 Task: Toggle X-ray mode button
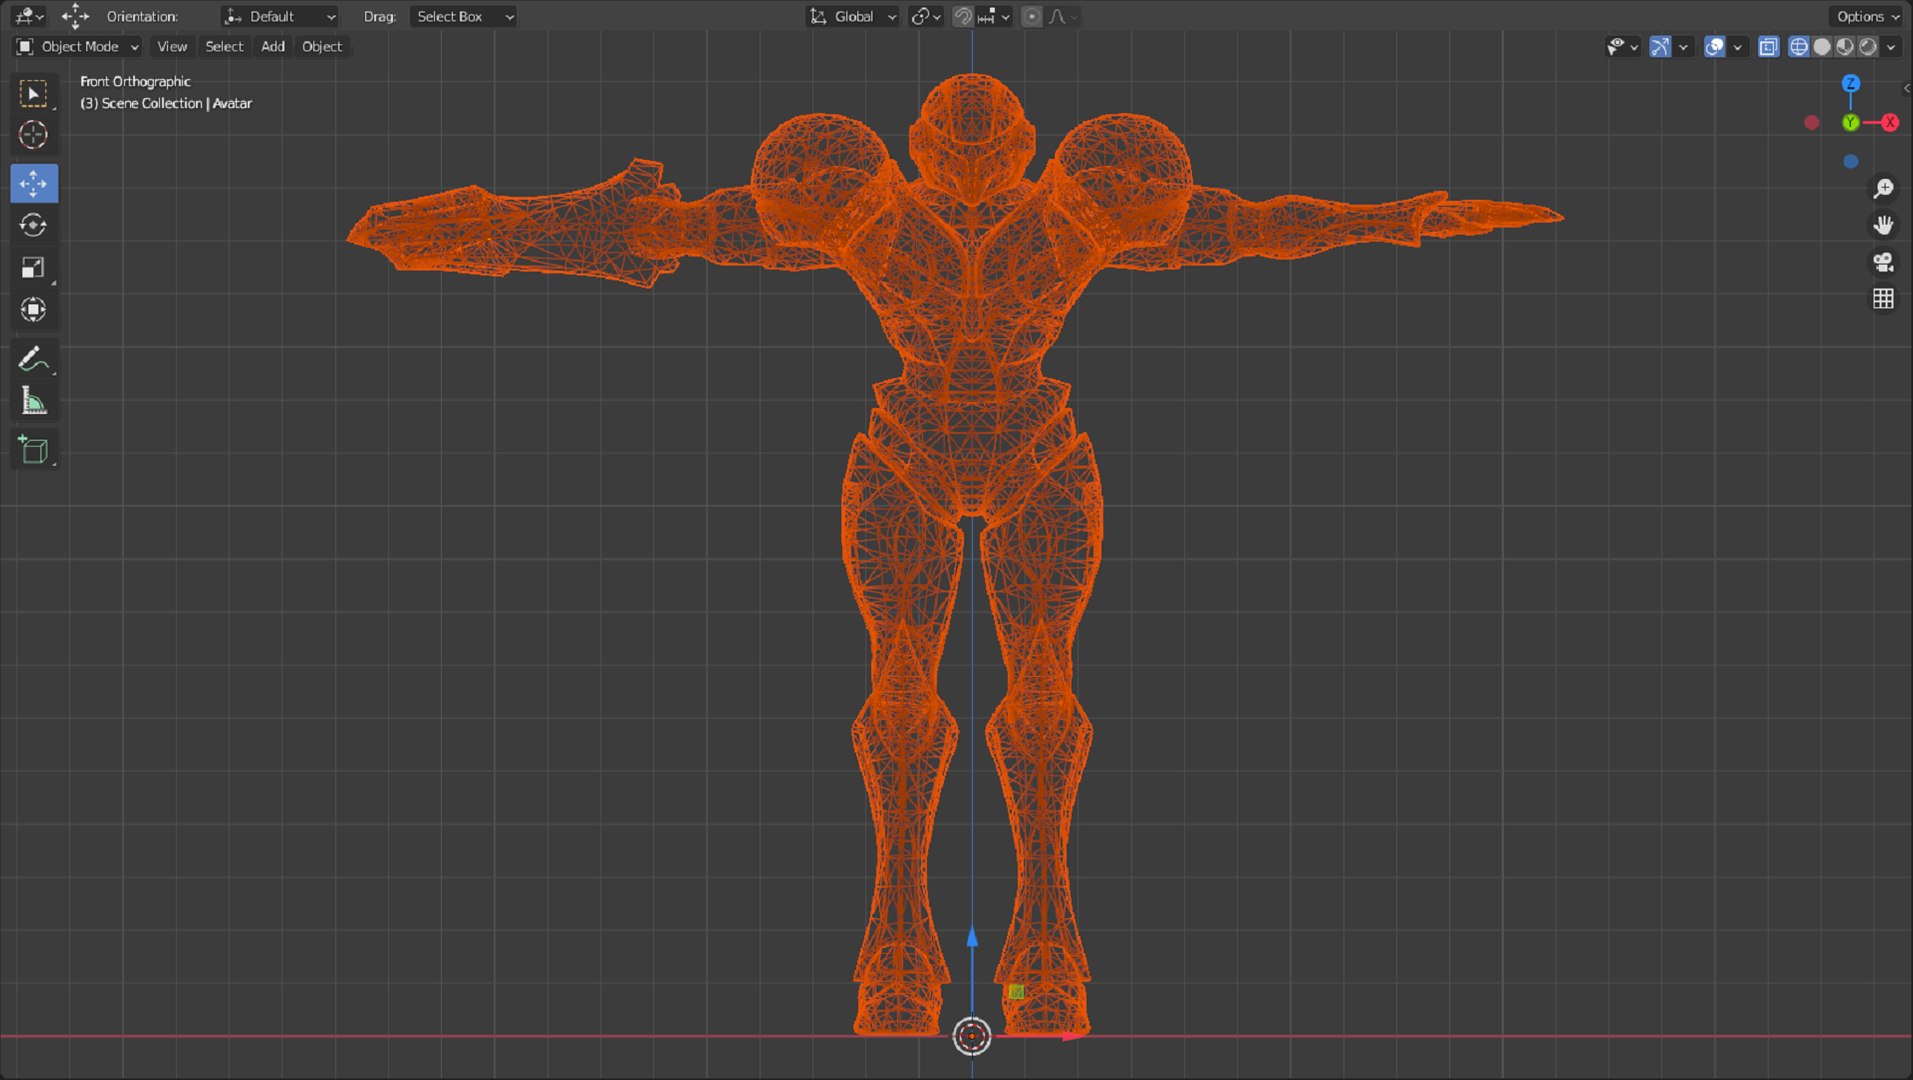coord(1768,46)
